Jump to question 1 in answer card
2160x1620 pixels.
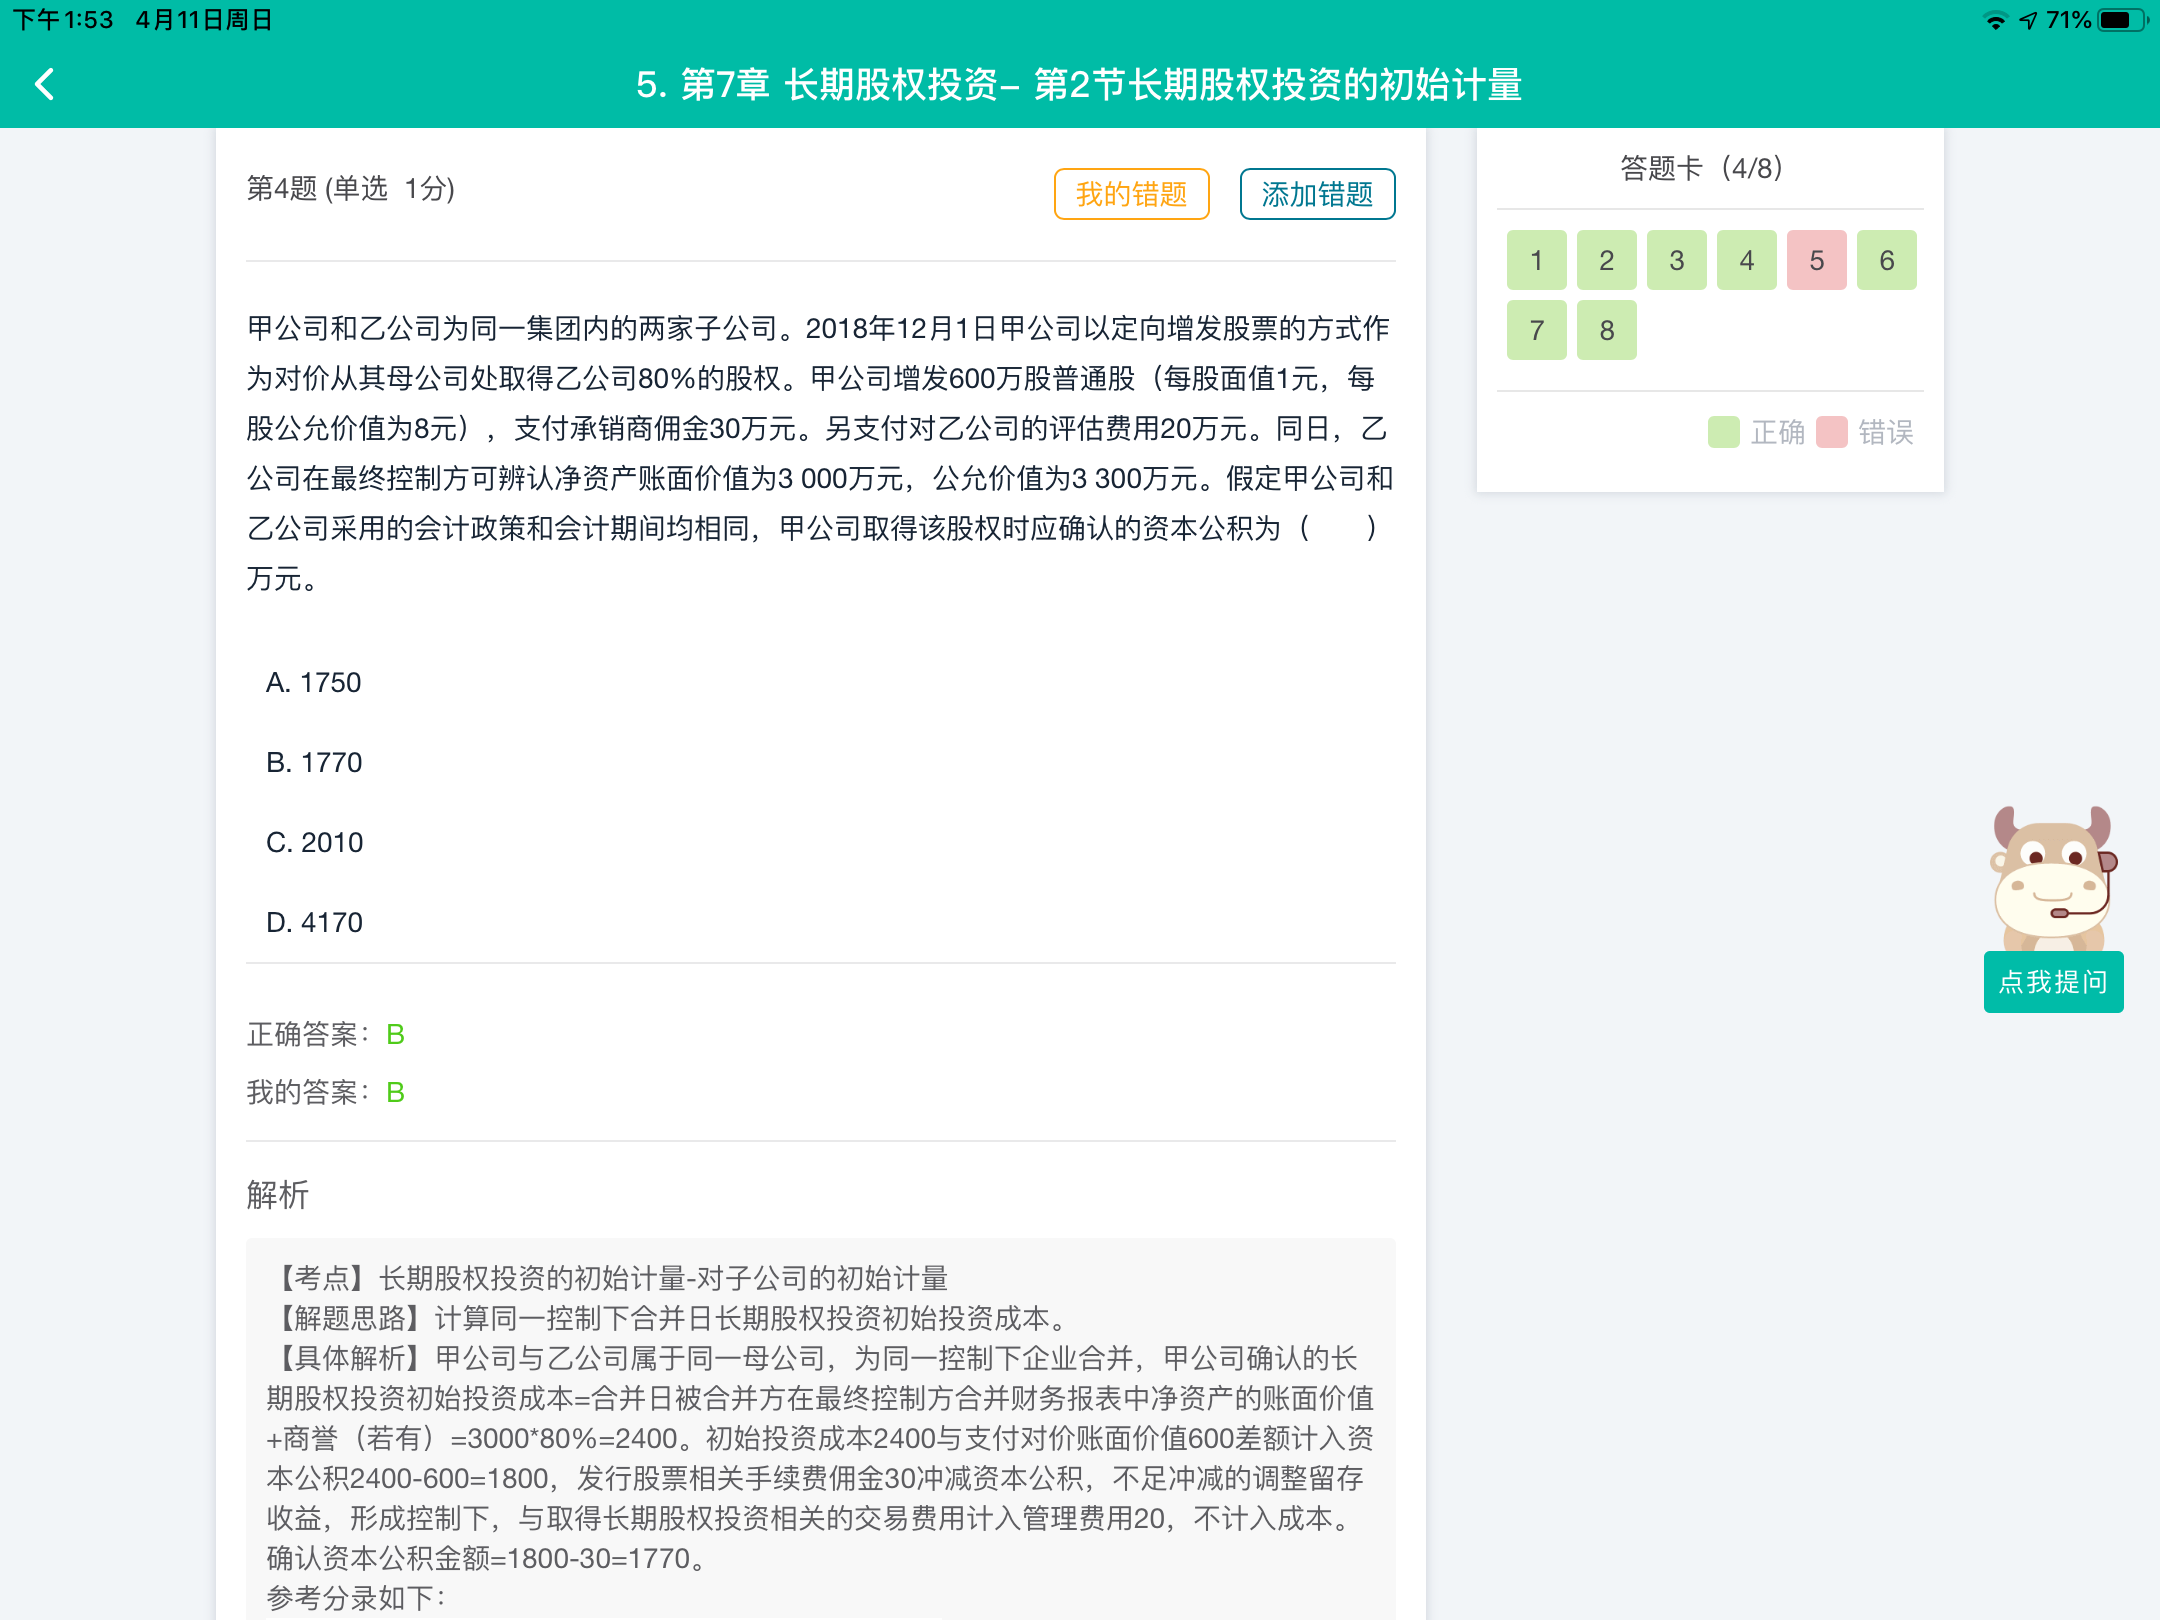click(x=1536, y=260)
